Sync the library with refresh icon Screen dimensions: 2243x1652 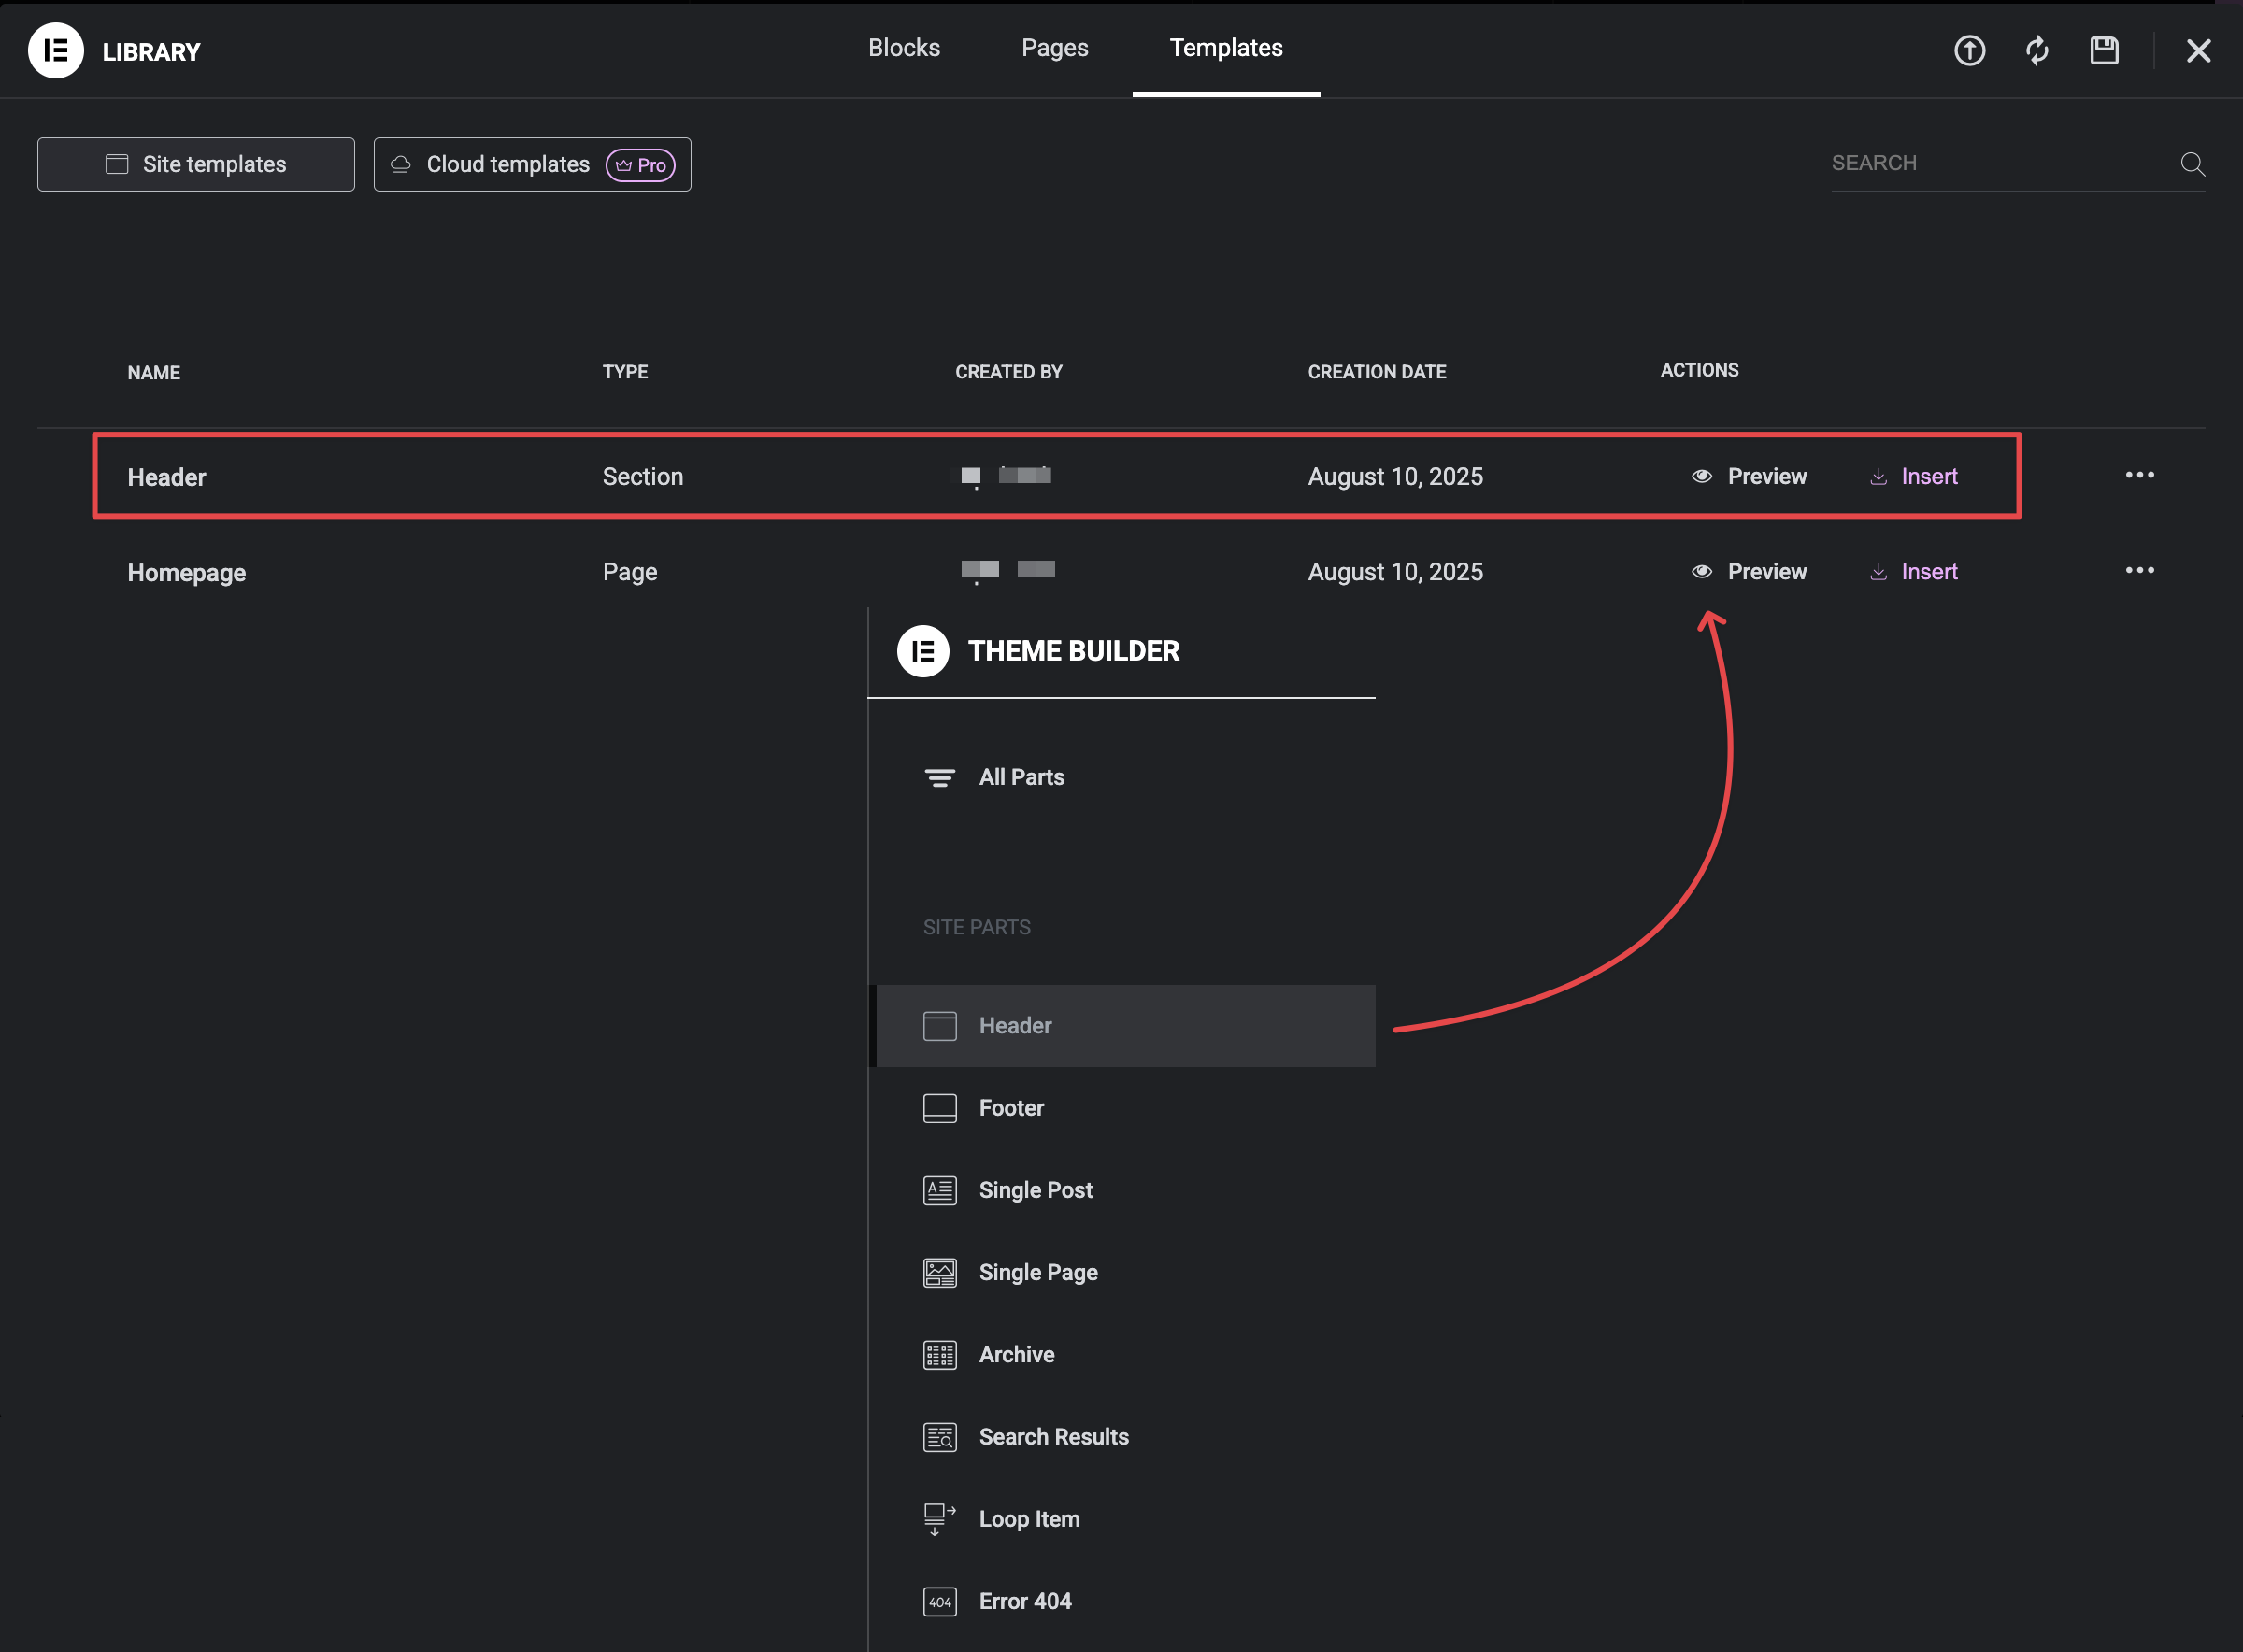click(x=2037, y=50)
